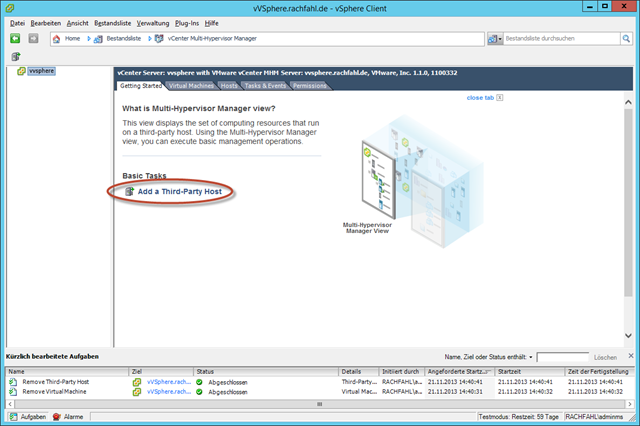The height and width of the screenshot is (426, 640).
Task: Click the close tab link
Action: pyautogui.click(x=480, y=98)
